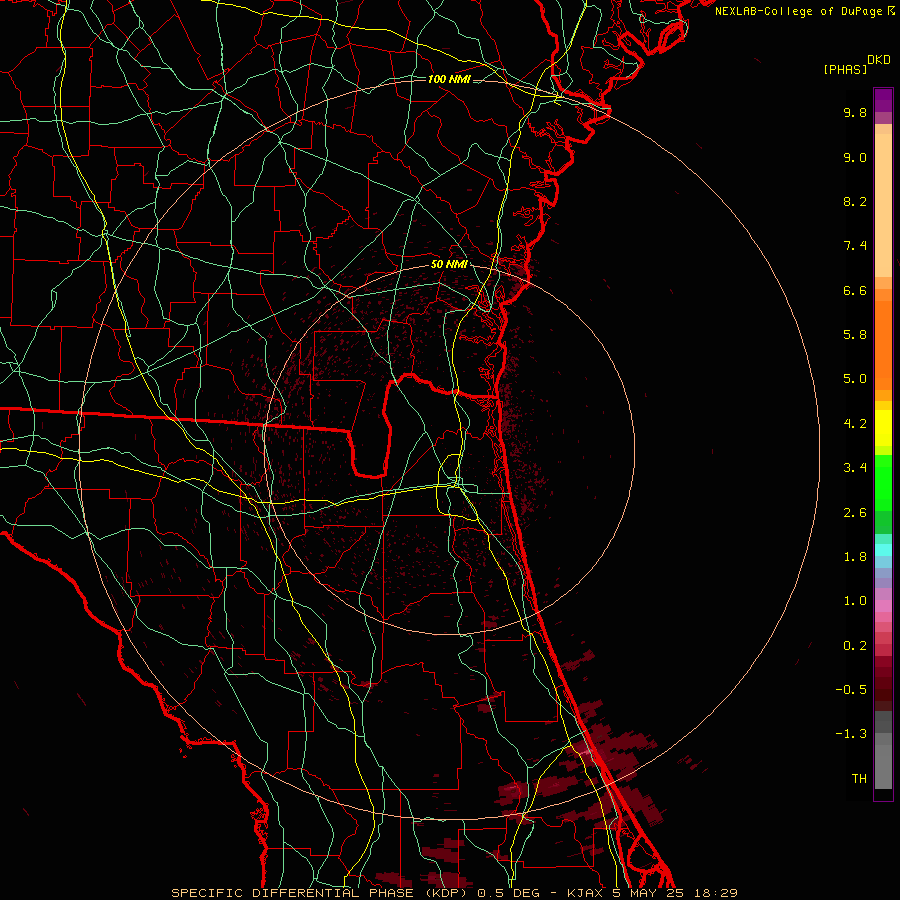Click the 50 NMI range ring label
The width and height of the screenshot is (900, 900).
click(x=449, y=265)
